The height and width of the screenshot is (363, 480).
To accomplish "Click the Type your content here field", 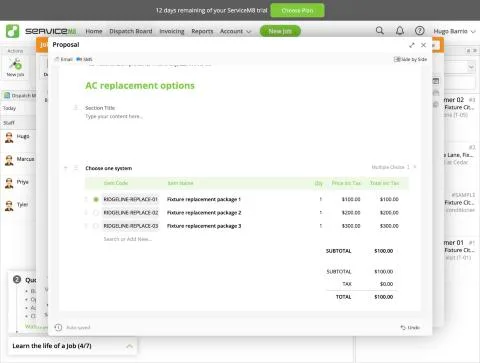I will pyautogui.click(x=114, y=116).
